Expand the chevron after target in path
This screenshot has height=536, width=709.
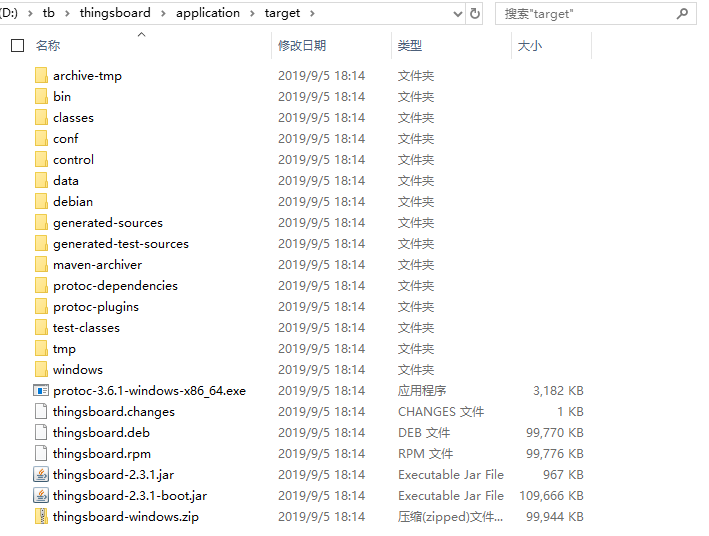pyautogui.click(x=312, y=14)
